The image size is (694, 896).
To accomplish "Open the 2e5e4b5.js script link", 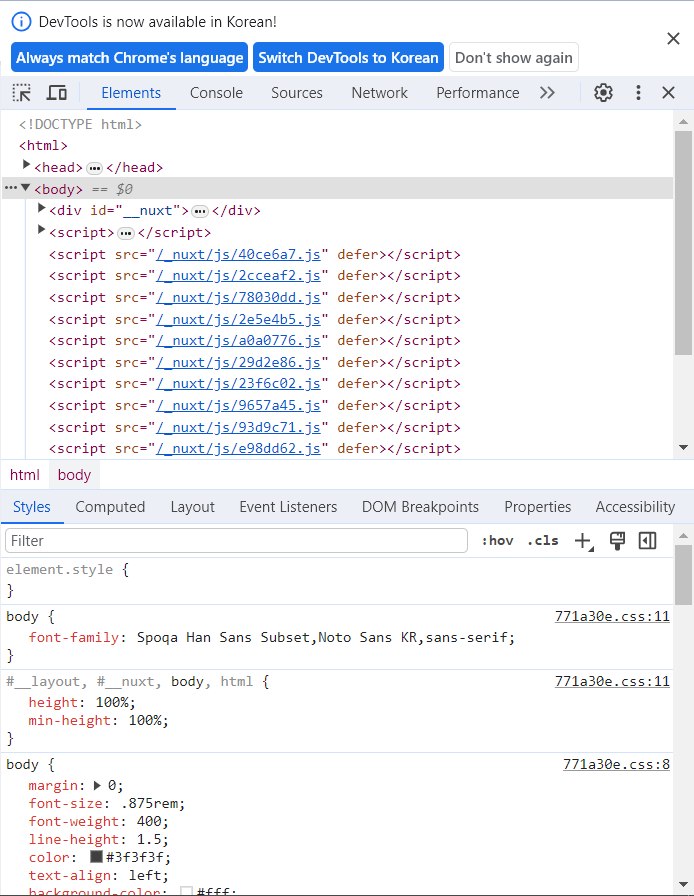I will (x=238, y=319).
